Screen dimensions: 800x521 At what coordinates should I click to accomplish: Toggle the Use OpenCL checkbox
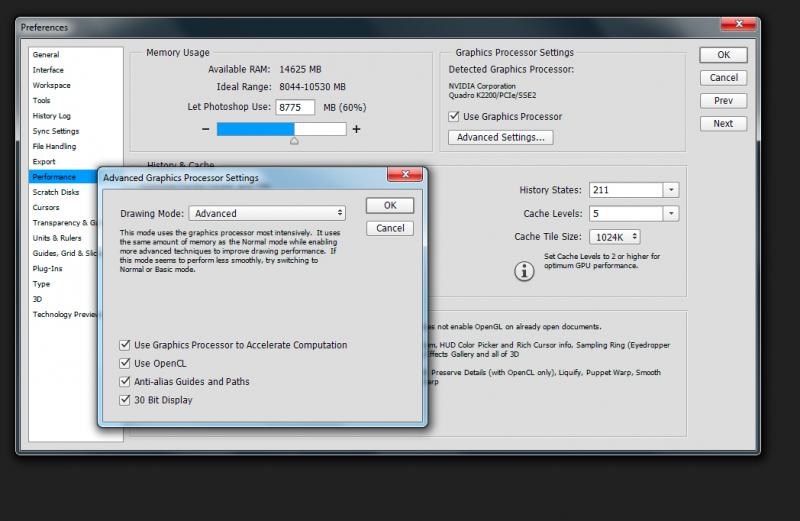pyautogui.click(x=124, y=363)
